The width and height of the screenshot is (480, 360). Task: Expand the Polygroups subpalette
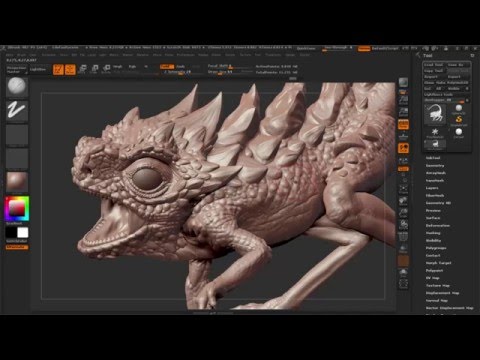(436, 248)
